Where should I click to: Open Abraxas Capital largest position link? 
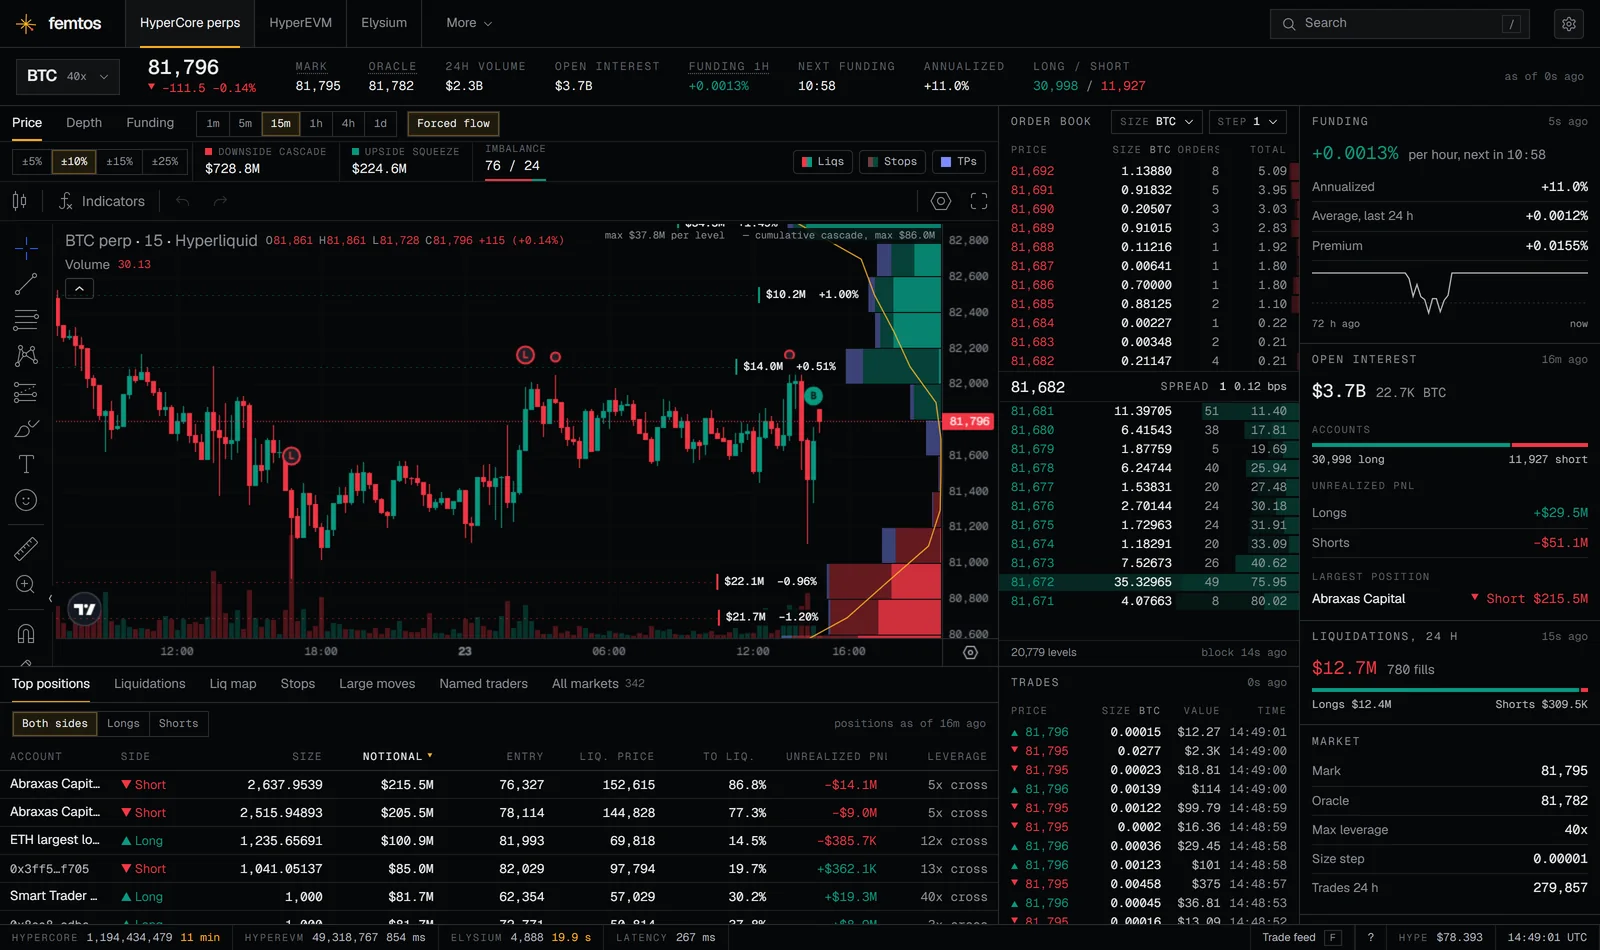(1358, 599)
